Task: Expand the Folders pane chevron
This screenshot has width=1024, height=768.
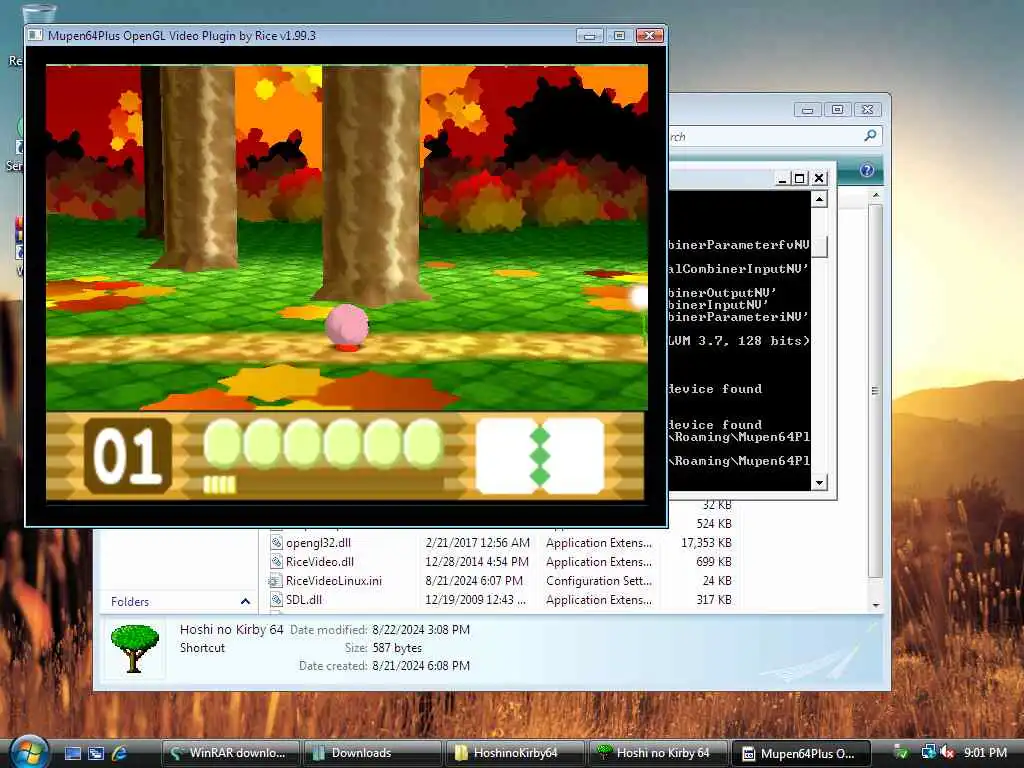Action: point(245,601)
